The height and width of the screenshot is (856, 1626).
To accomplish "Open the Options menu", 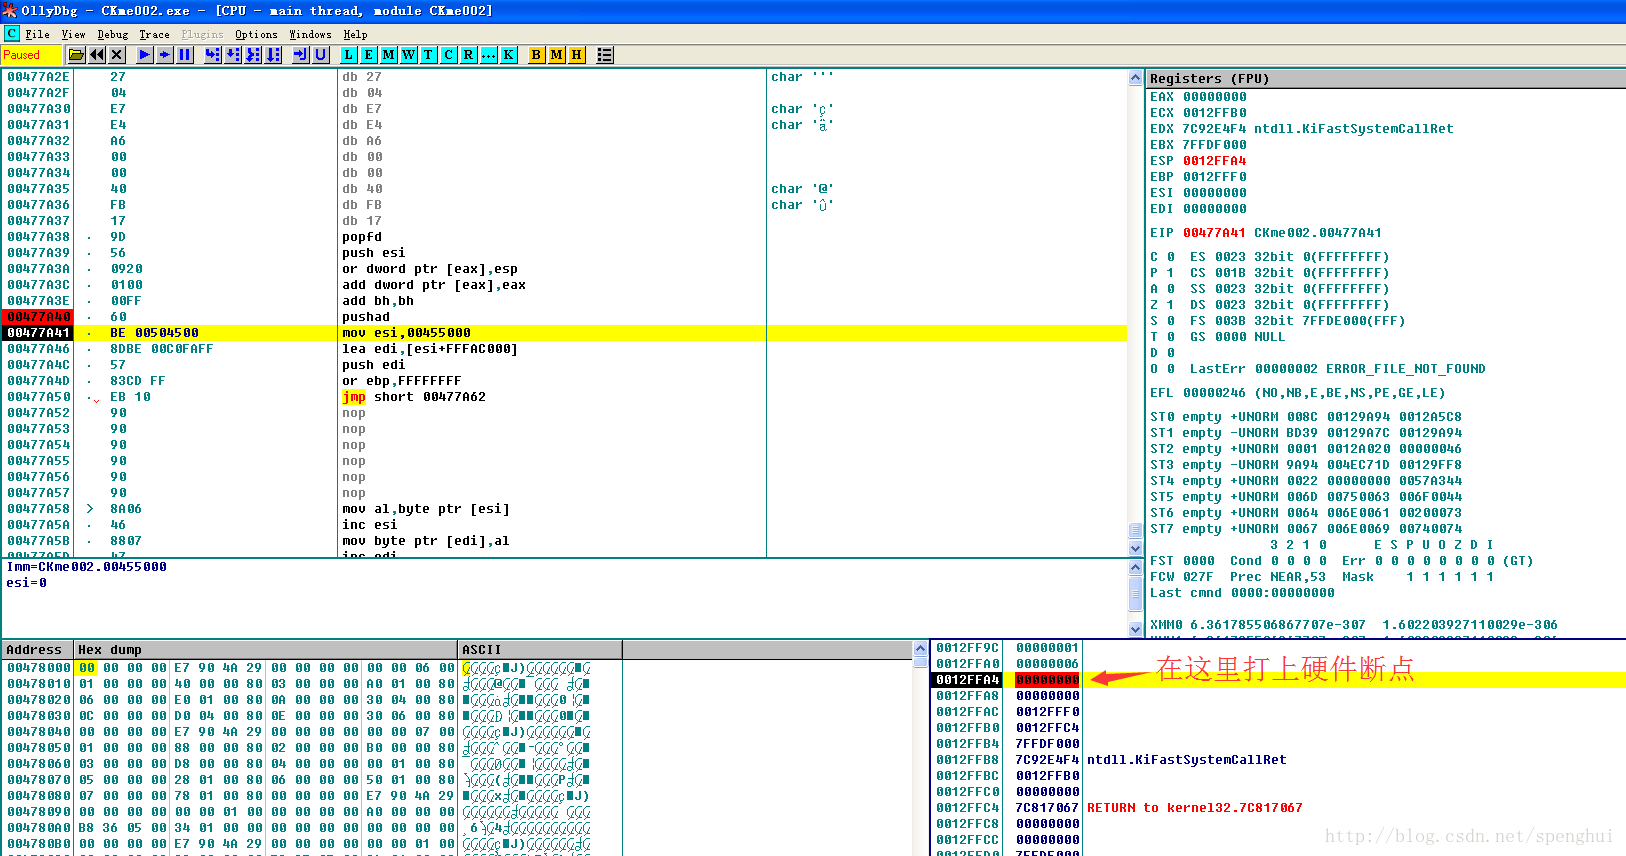I will point(257,34).
